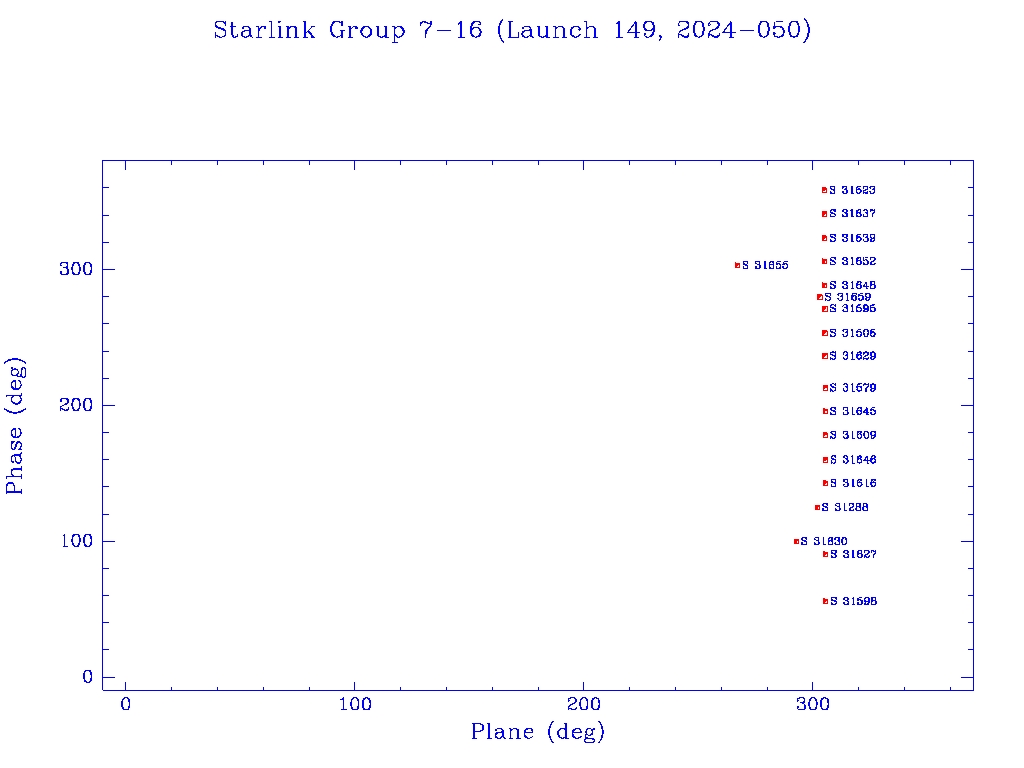Image resolution: width=1024 pixels, height=768 pixels.
Task: Click the '0' tick label on Phase axis
Action: (87, 677)
